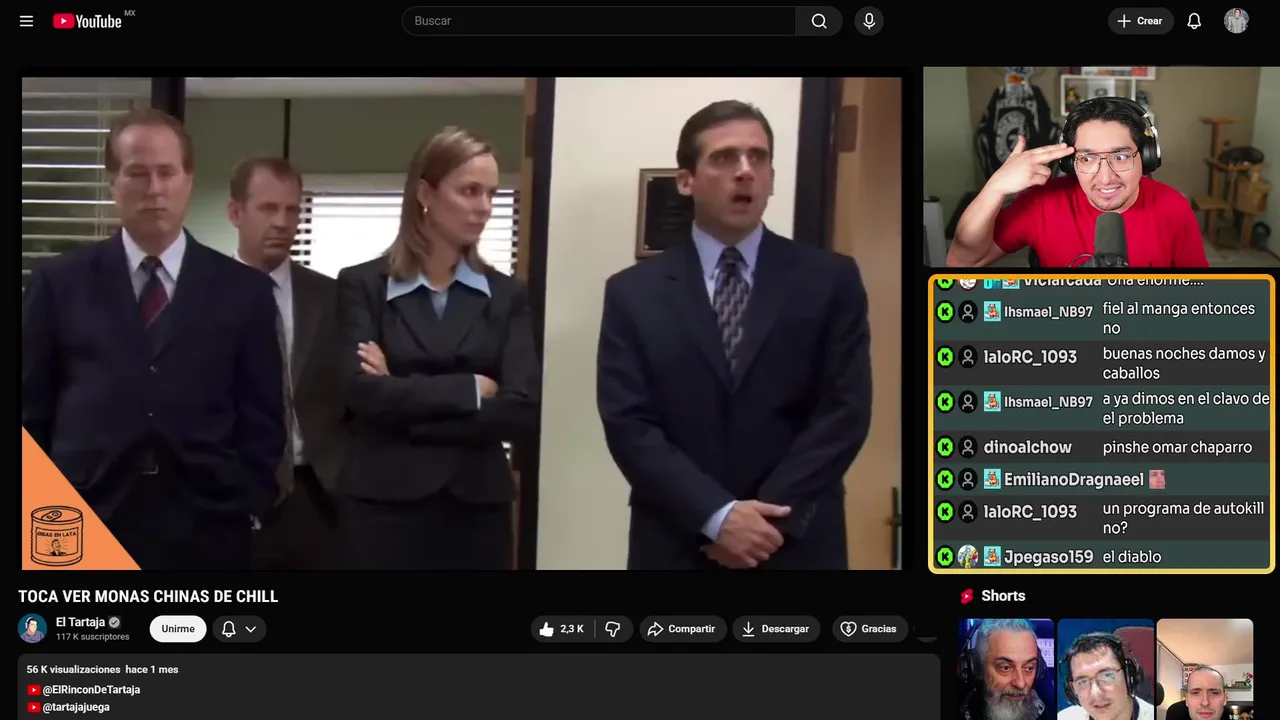Screen dimensions: 1280x720
Task: Click the Gracias button
Action: 869,629
